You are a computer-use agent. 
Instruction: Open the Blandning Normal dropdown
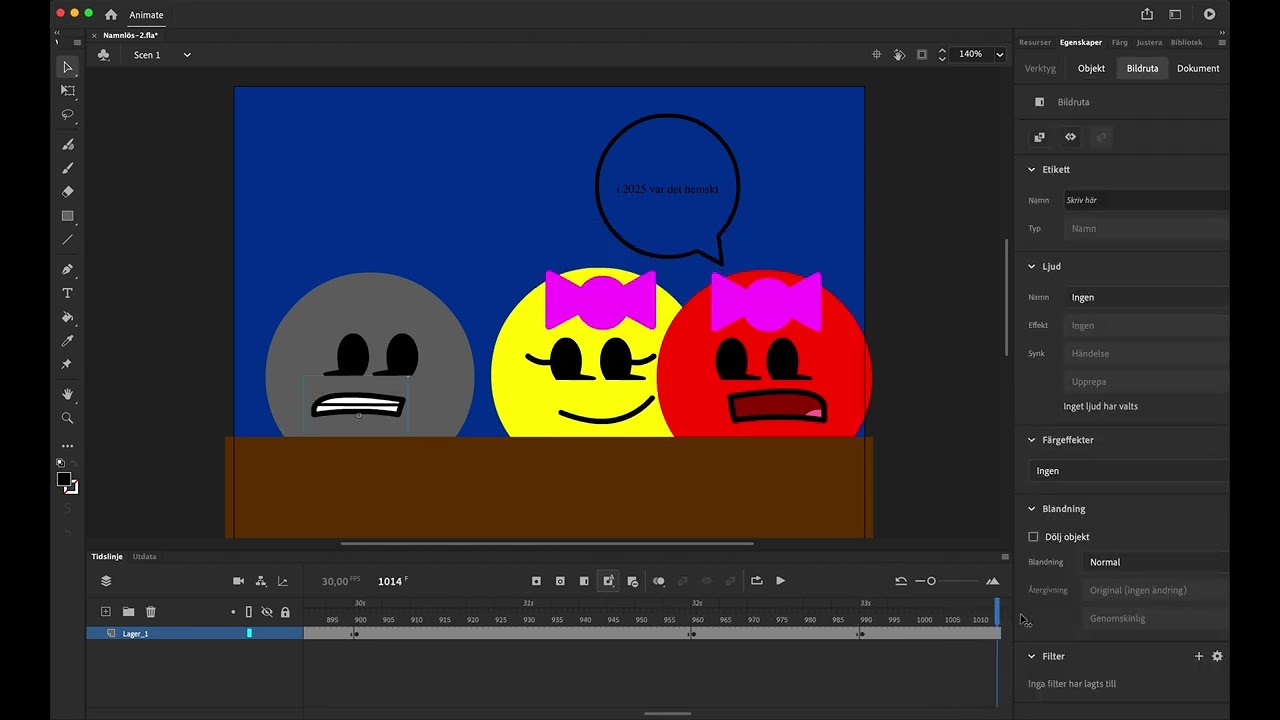[1157, 562]
